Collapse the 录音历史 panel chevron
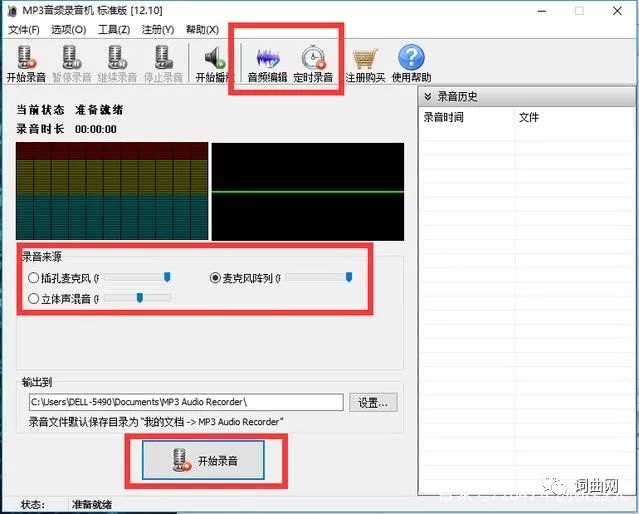 (427, 97)
